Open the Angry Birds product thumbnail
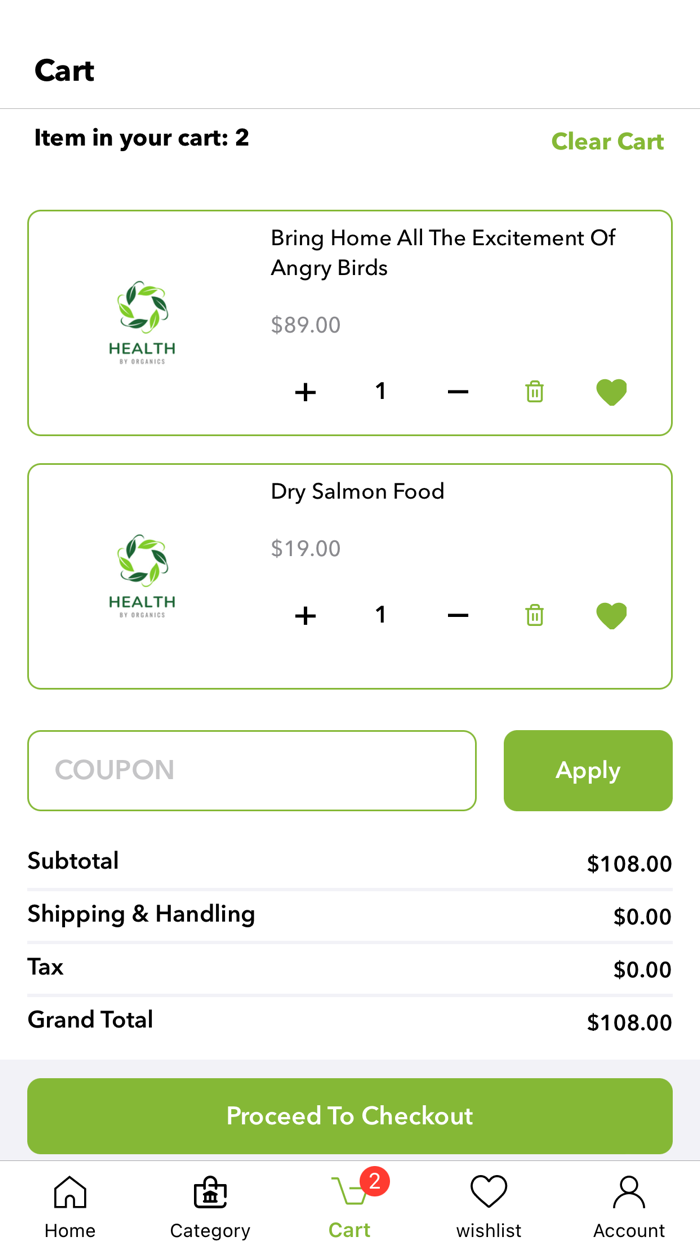700x1244 pixels. [141, 322]
